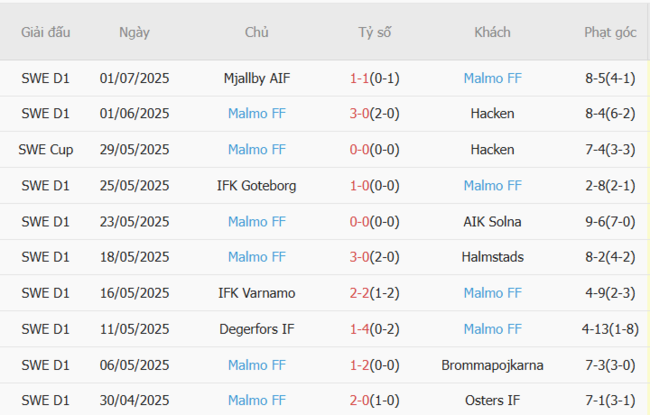Open the IFK Goteborg team link
The height and width of the screenshot is (415, 650).
(256, 185)
